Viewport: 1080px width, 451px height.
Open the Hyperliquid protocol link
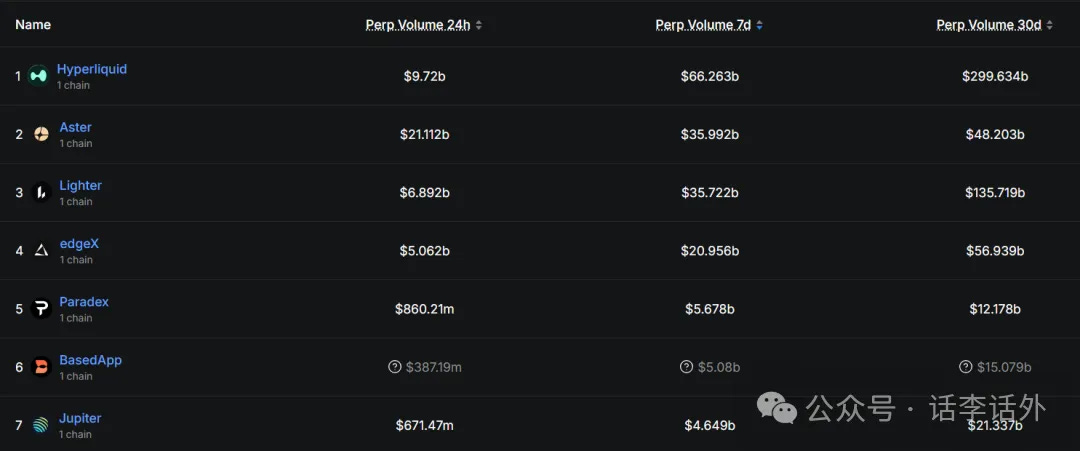tap(91, 69)
